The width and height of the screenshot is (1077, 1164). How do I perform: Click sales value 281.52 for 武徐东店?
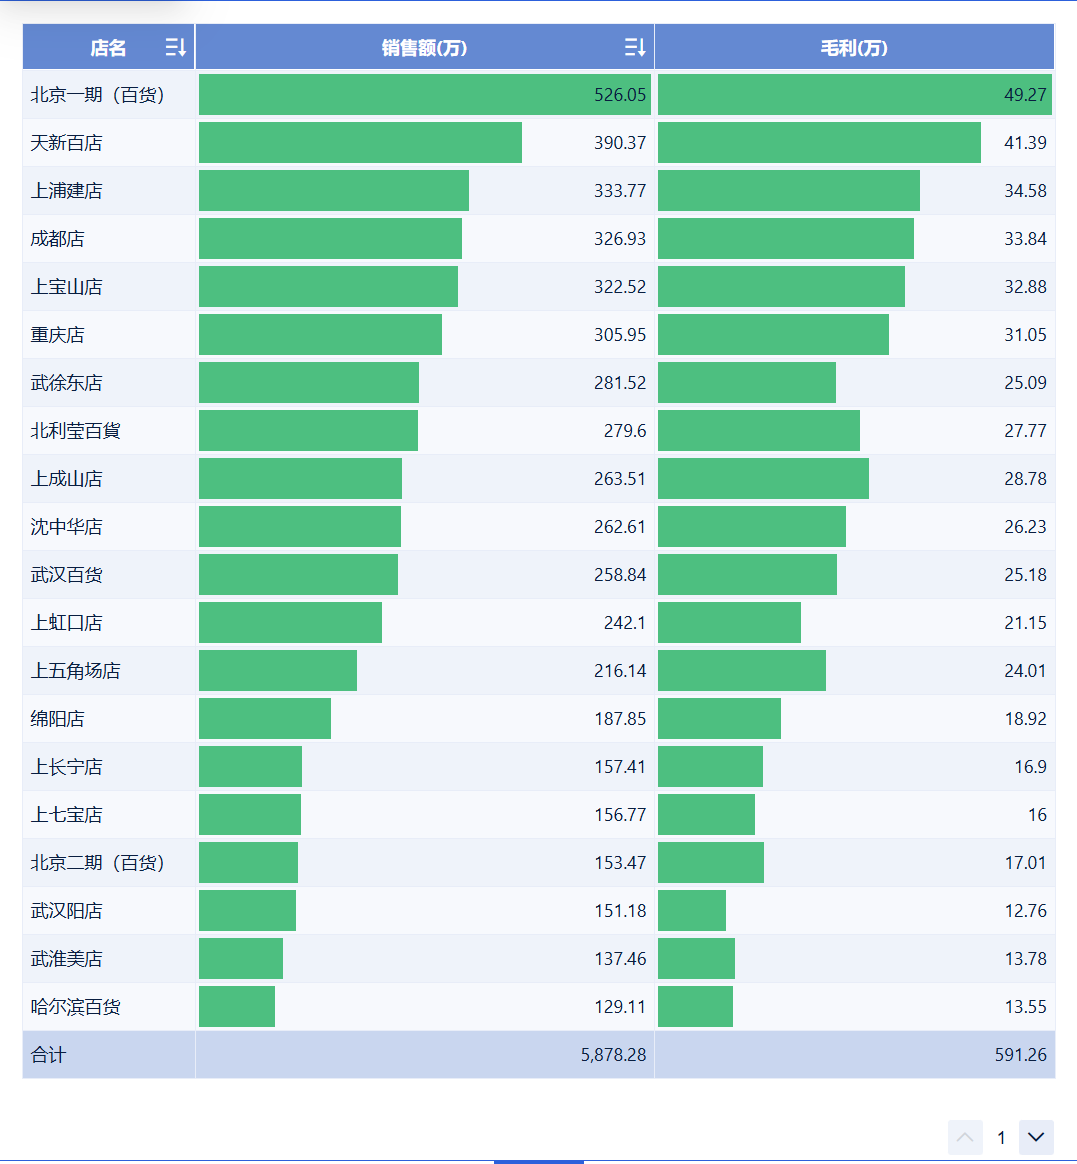pos(620,383)
